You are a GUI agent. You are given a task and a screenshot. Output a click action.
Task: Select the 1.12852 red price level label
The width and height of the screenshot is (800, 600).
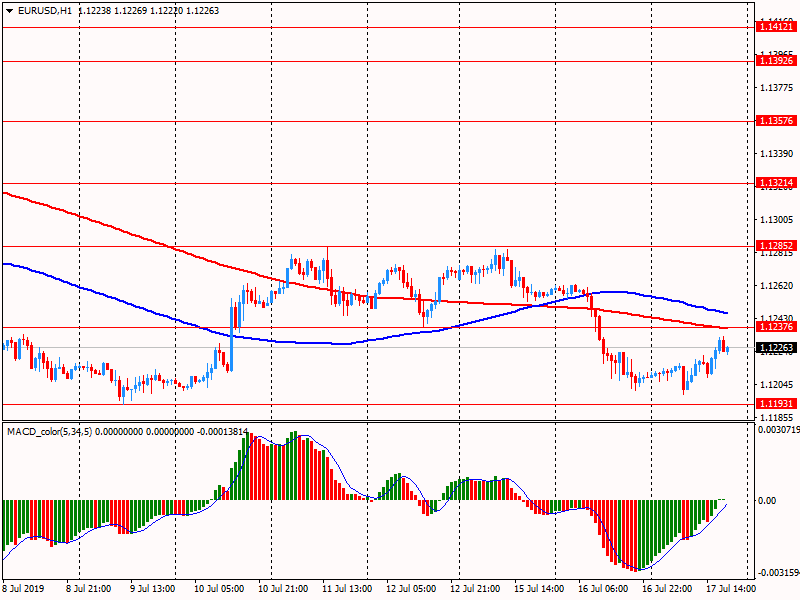tap(777, 246)
